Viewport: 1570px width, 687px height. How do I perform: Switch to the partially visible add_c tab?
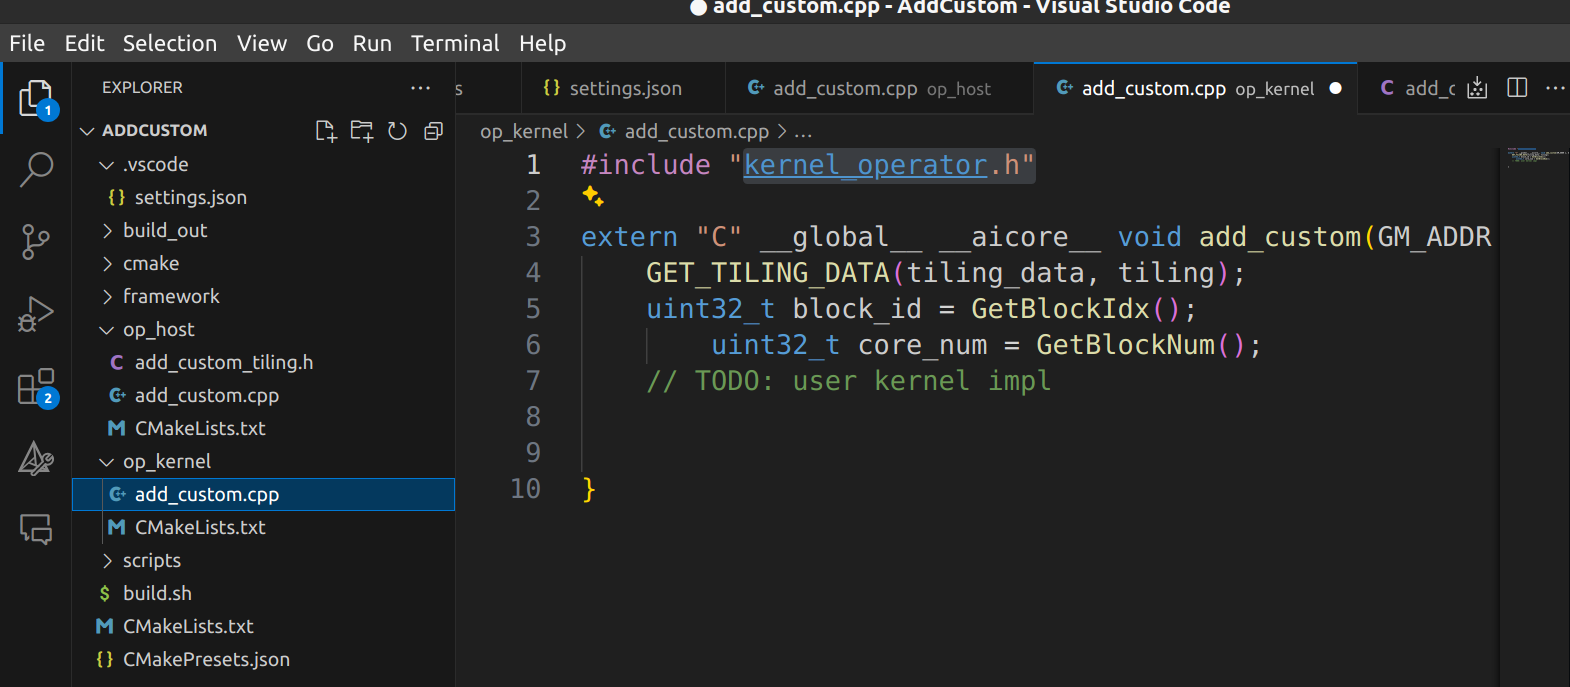(1418, 88)
